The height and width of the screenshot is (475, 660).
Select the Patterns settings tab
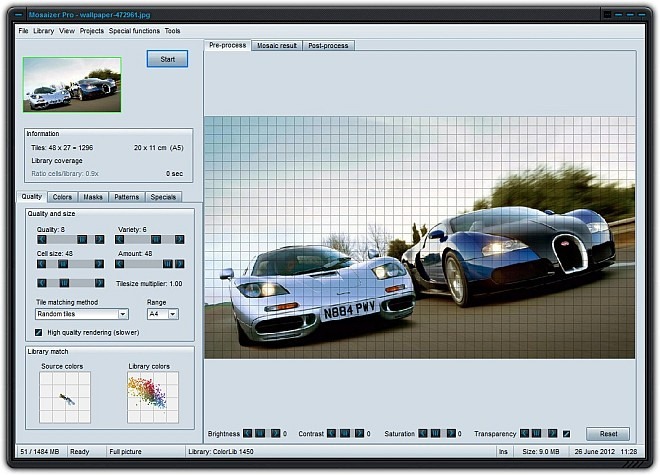[x=127, y=197]
